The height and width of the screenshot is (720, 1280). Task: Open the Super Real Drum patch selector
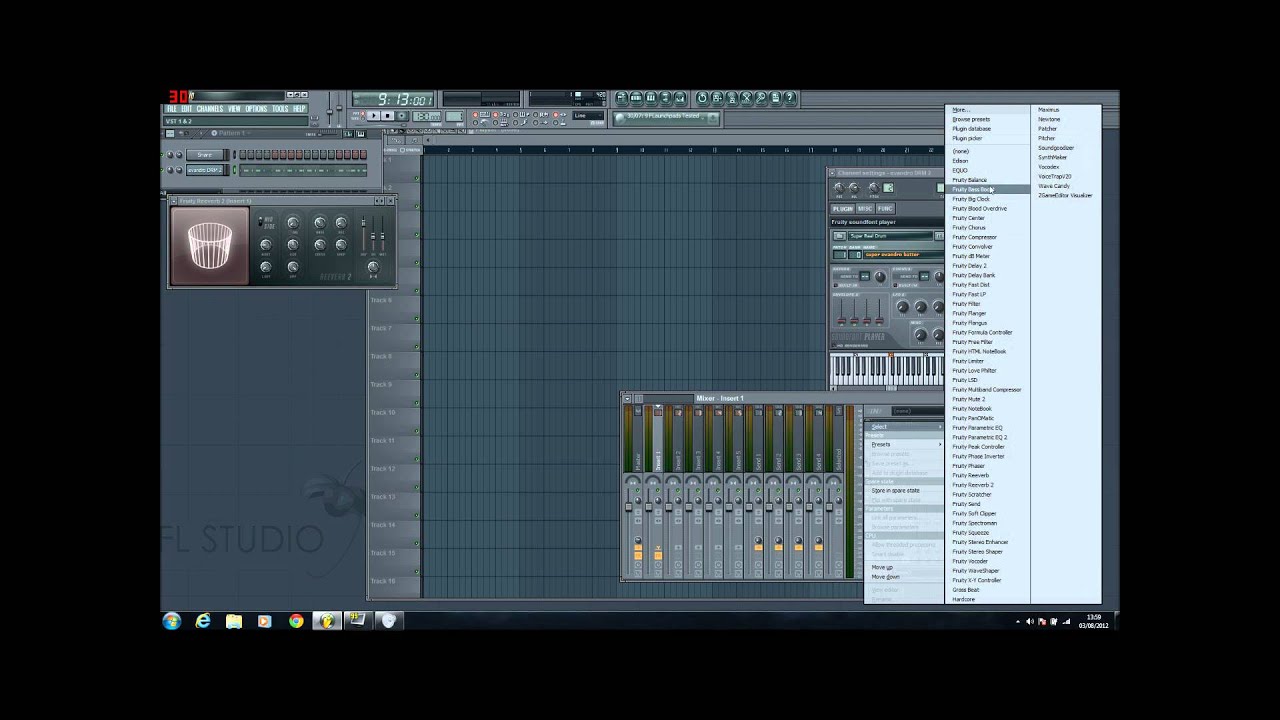(x=892, y=236)
